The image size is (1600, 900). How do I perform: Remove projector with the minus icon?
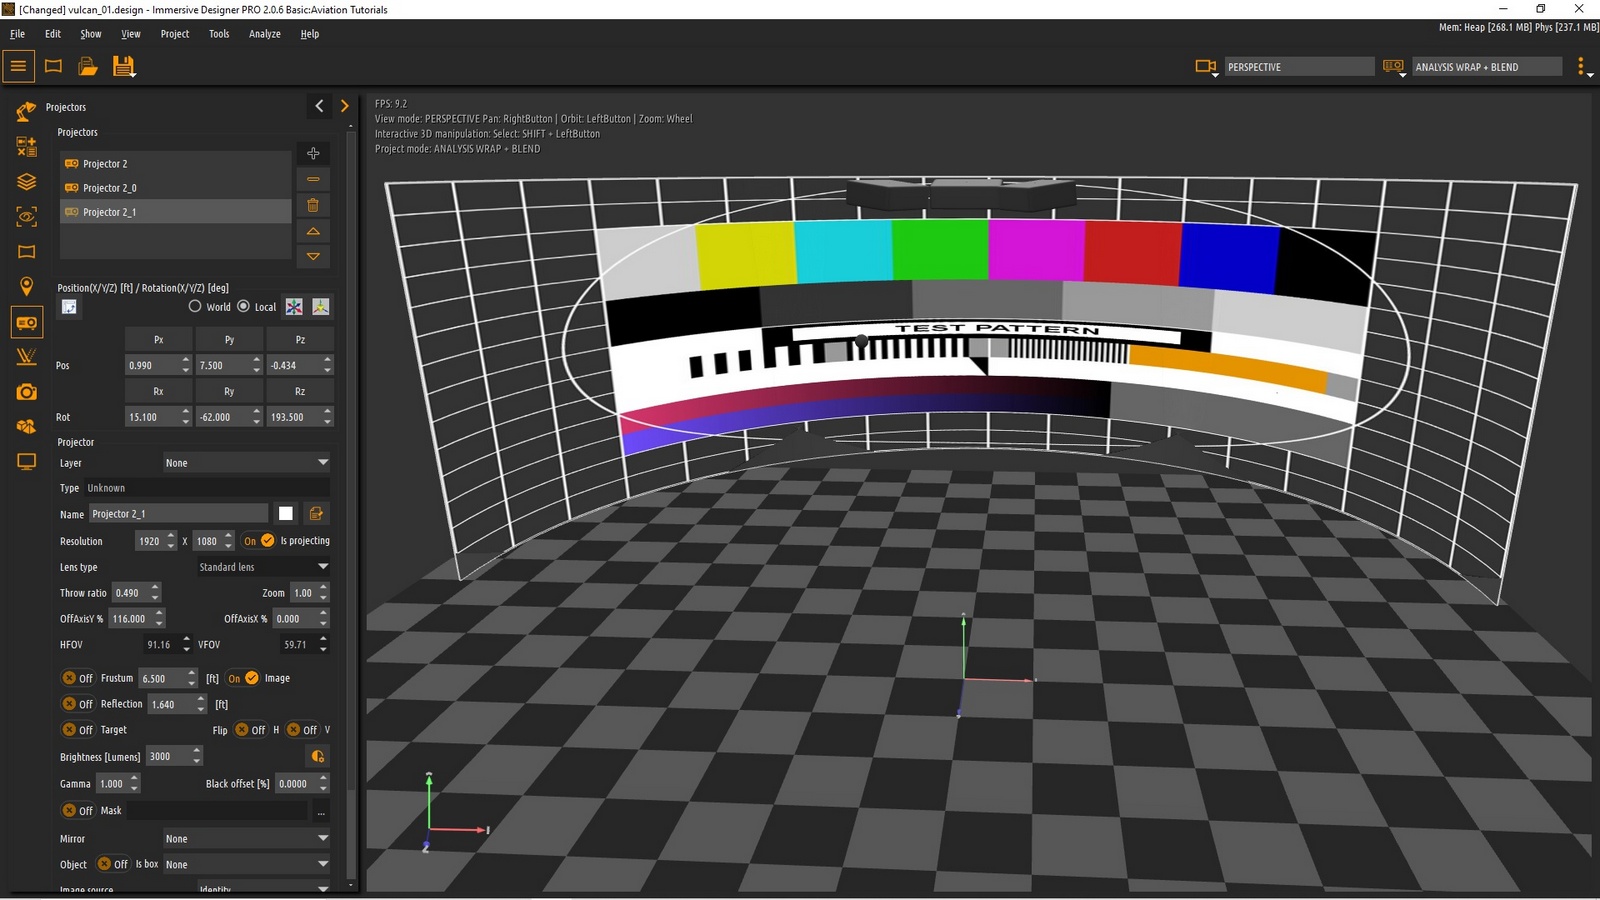(x=313, y=179)
